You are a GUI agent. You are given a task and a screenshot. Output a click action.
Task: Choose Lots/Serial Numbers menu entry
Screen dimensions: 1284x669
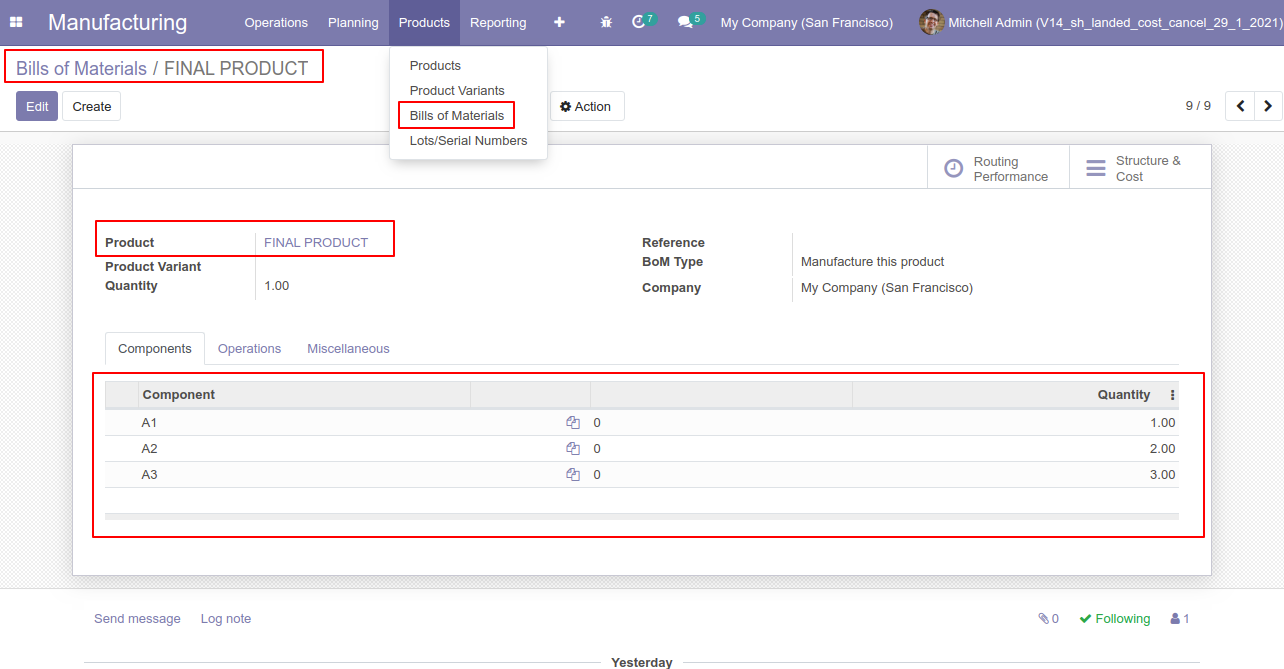click(x=469, y=141)
